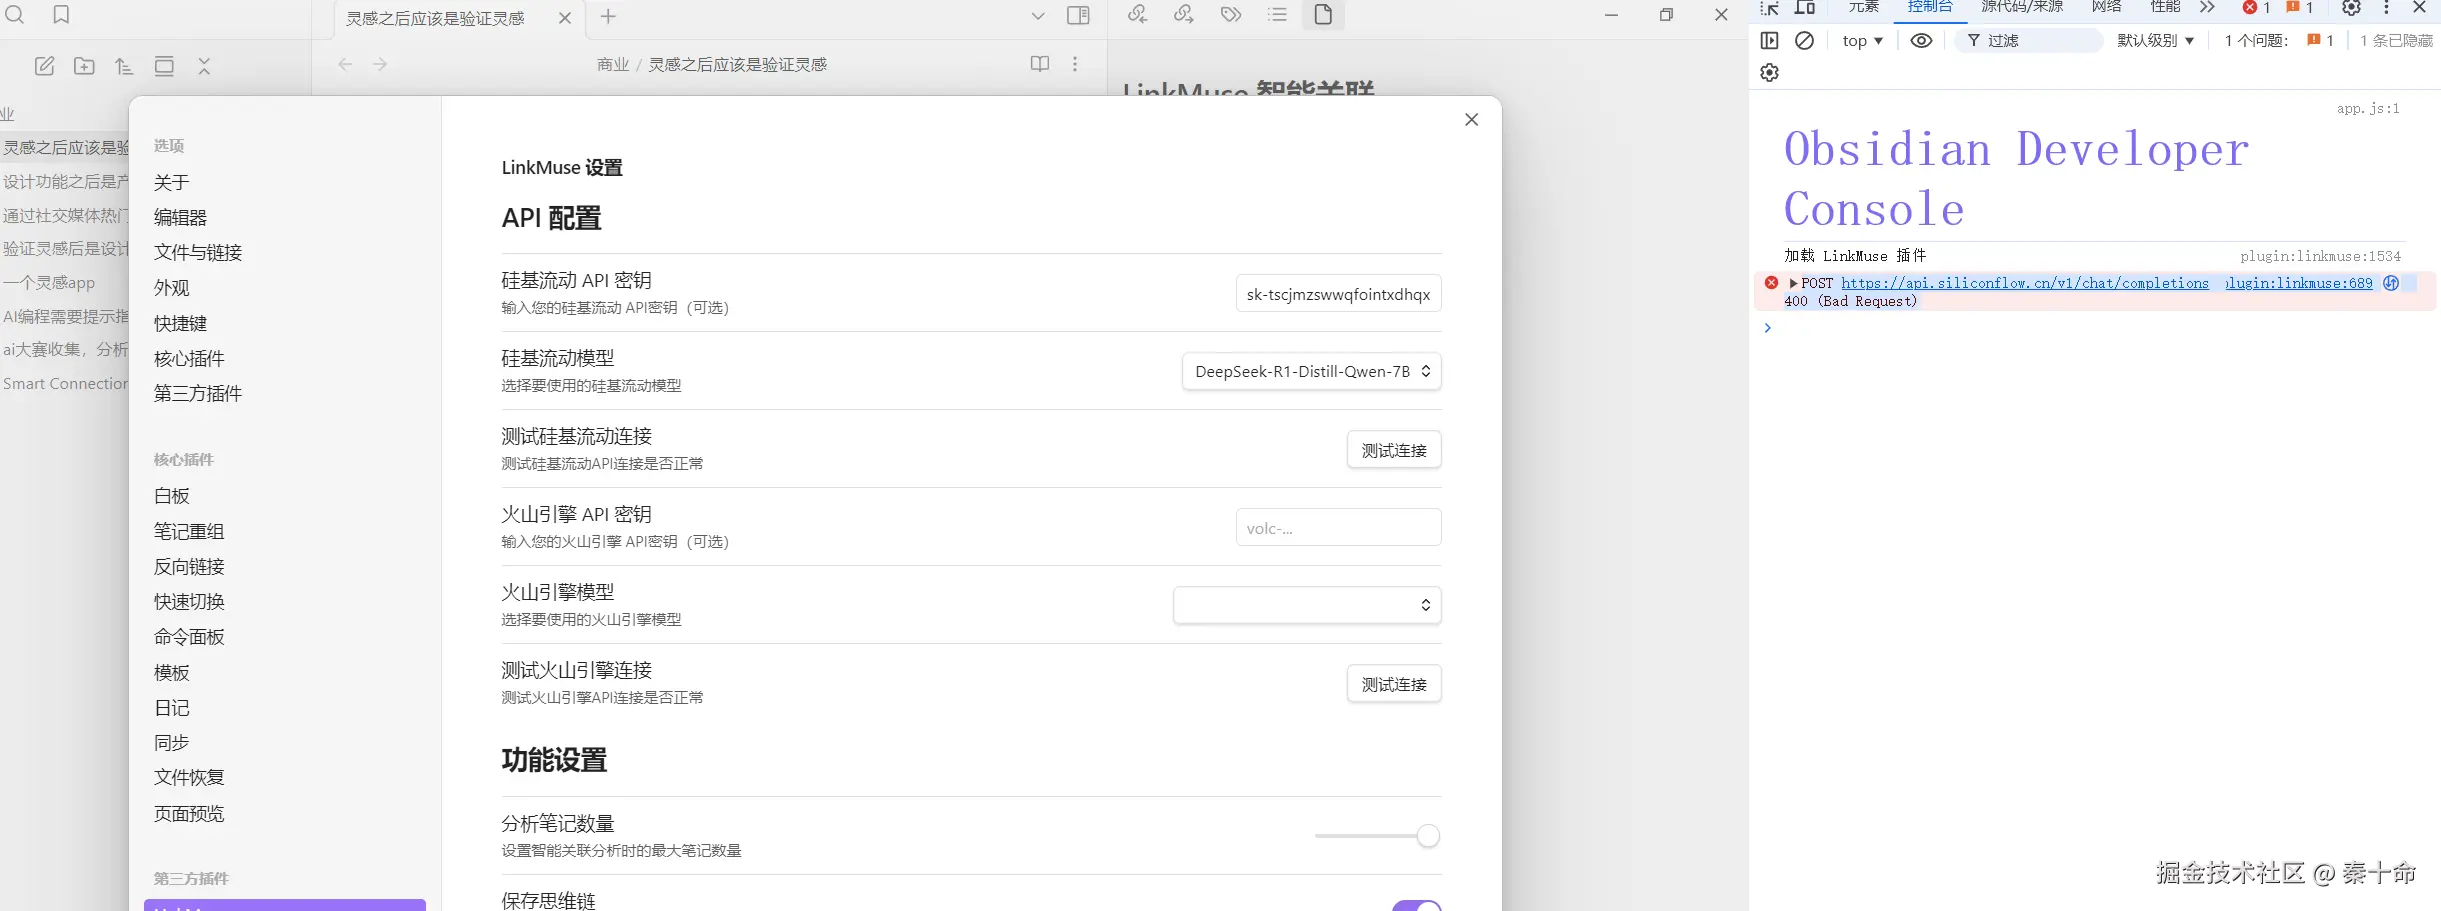Switch to the 网络 DevTools tab
Image resolution: width=2441 pixels, height=911 pixels.
click(2106, 7)
